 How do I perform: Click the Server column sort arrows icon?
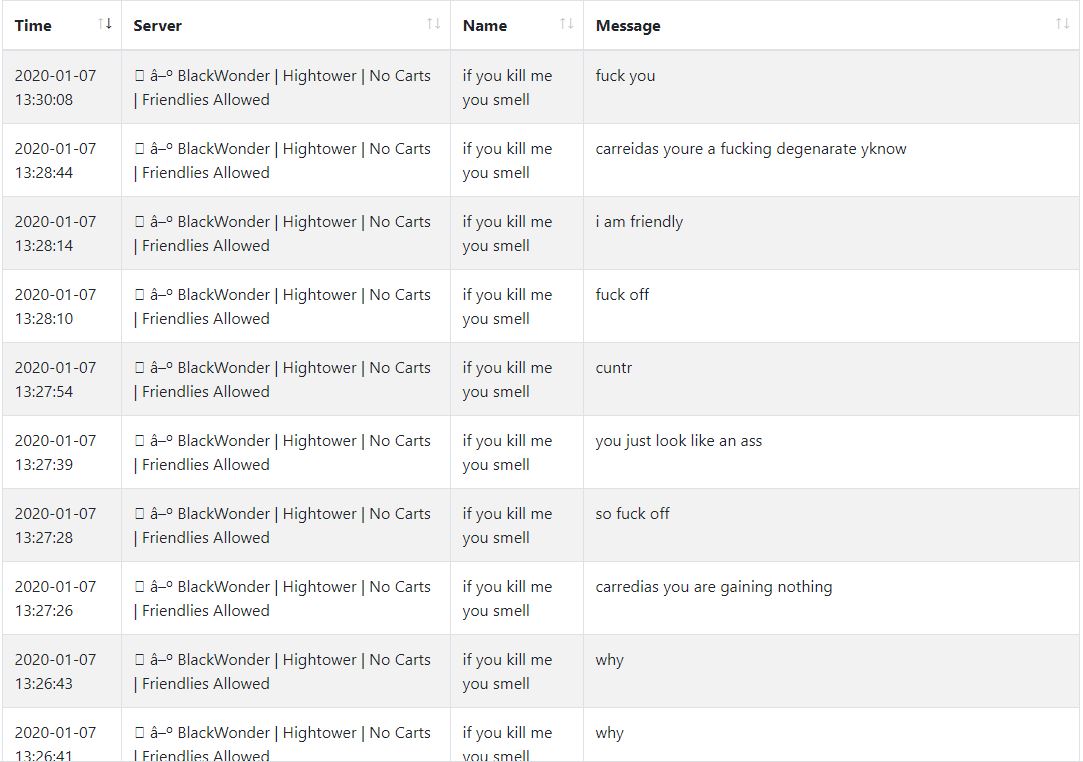tap(434, 24)
